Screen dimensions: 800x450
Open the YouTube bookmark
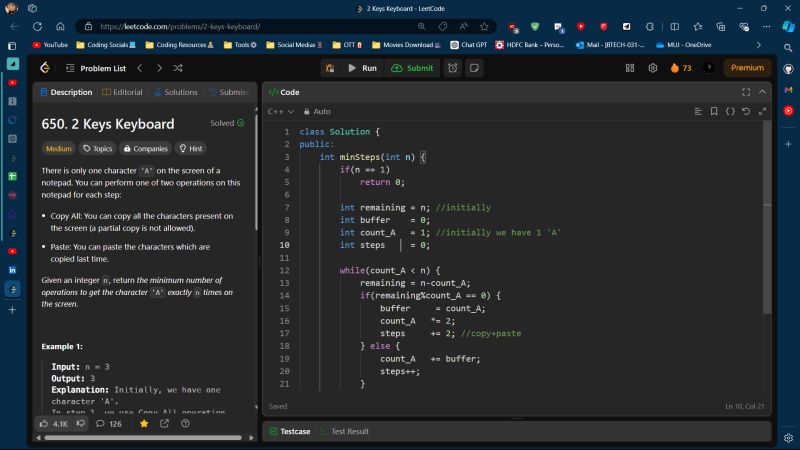50,45
